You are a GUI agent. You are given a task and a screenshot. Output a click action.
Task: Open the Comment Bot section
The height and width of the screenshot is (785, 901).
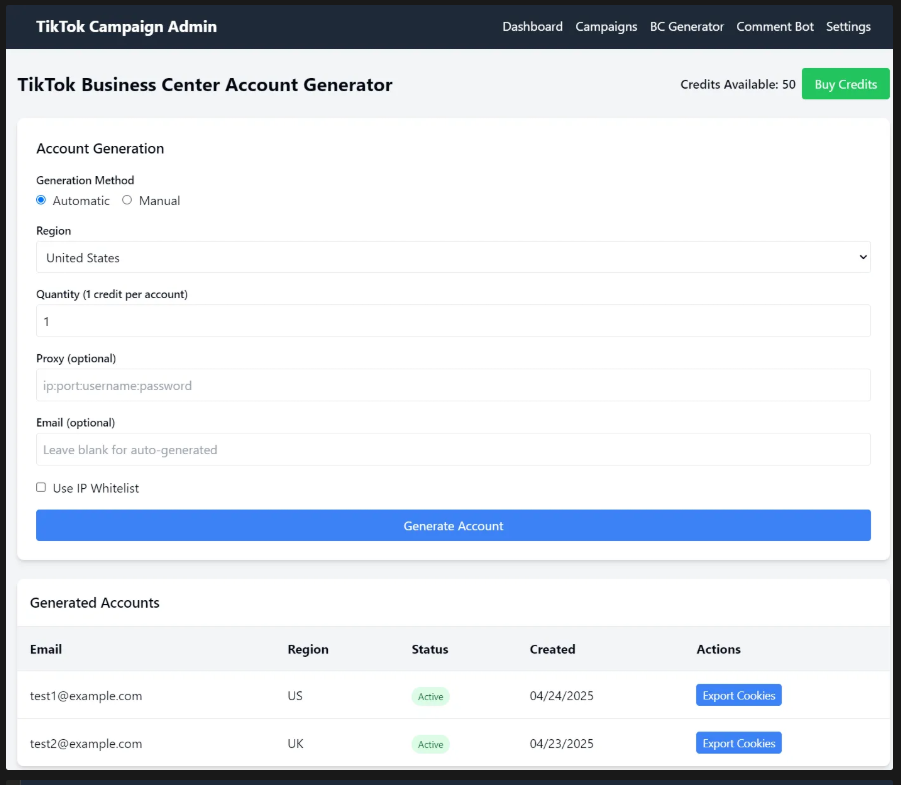pos(775,27)
